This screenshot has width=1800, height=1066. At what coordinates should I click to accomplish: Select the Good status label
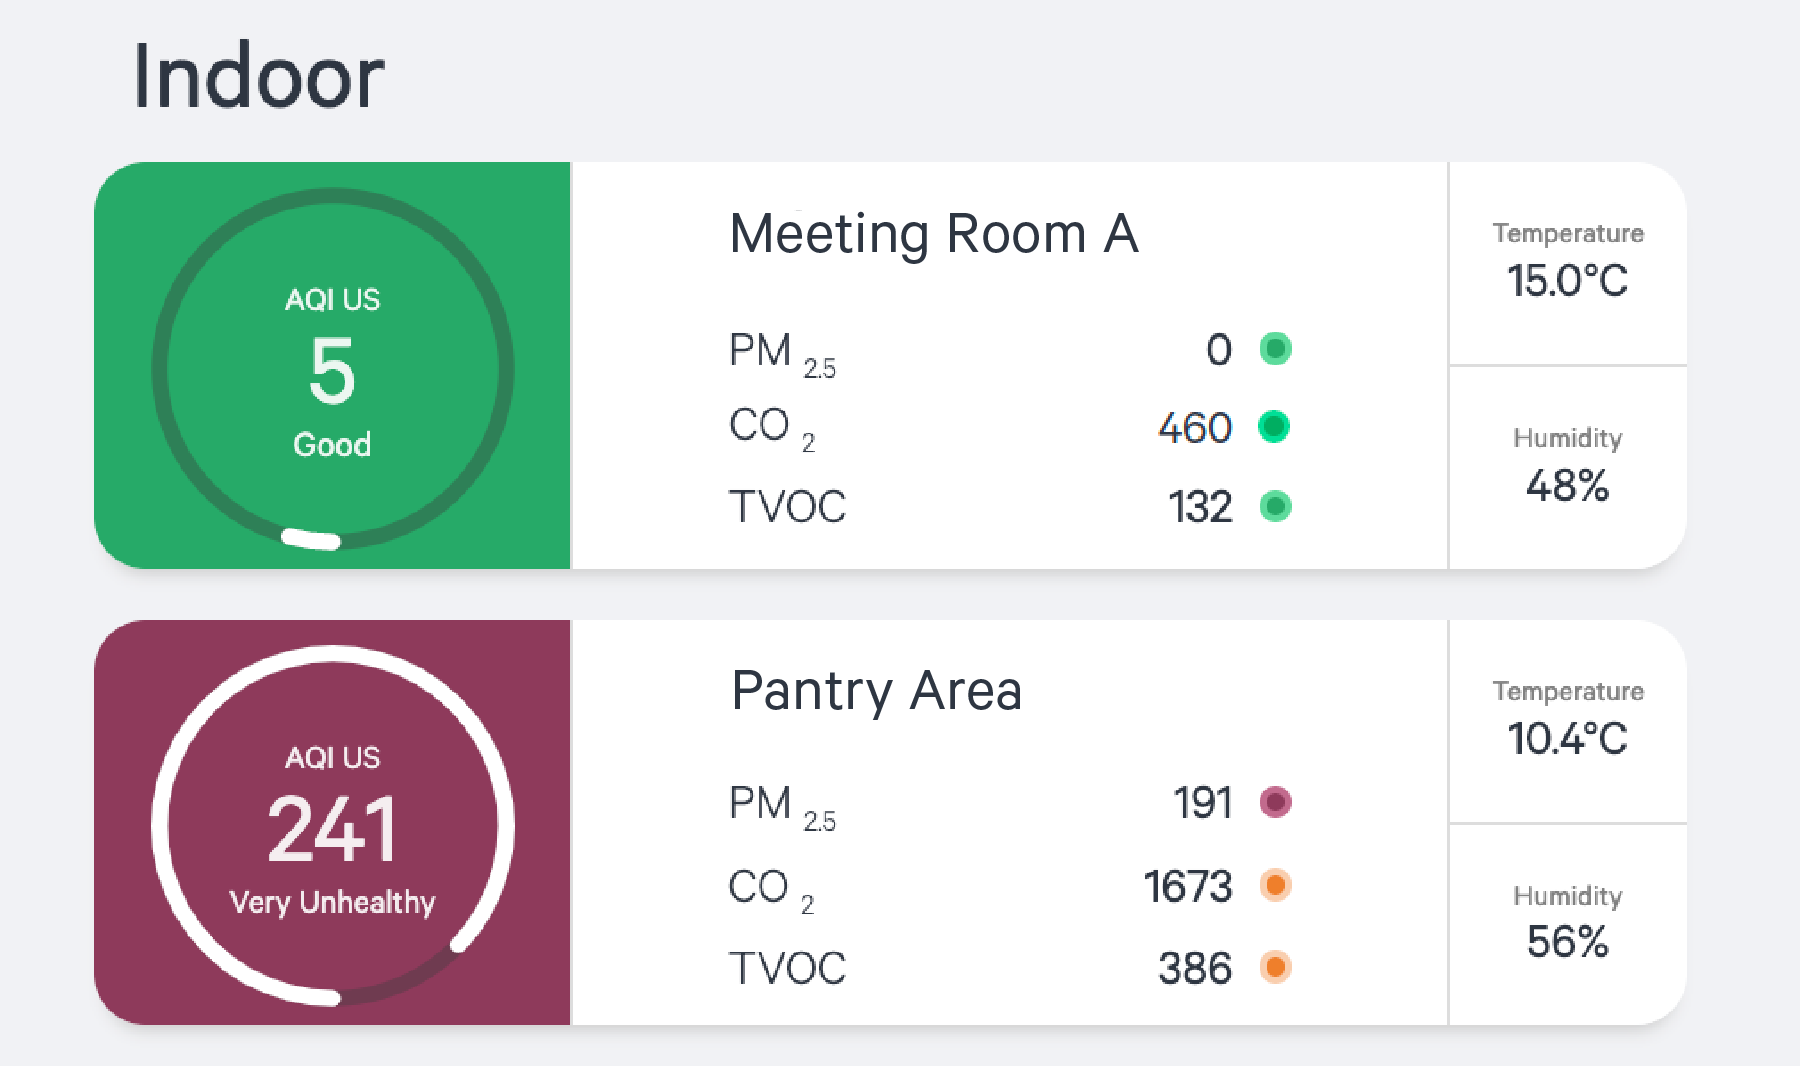coord(332,445)
